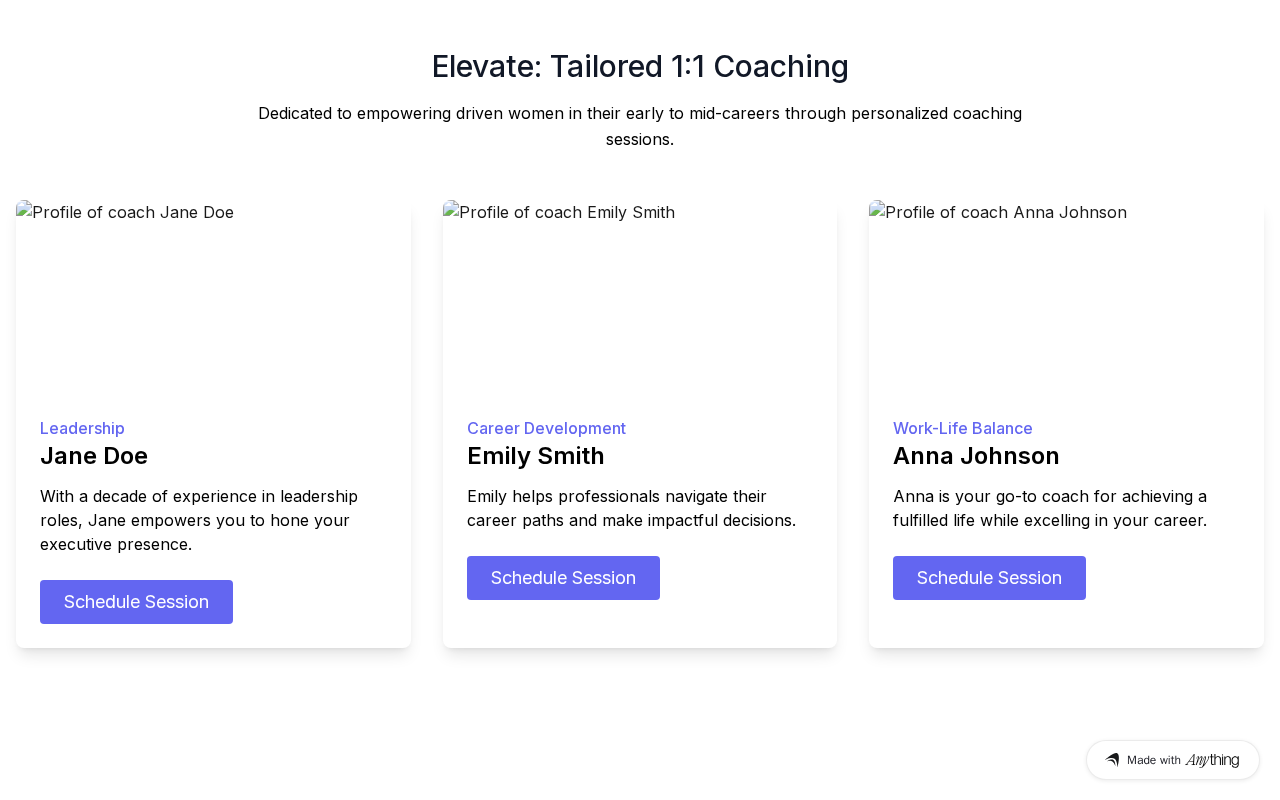The height and width of the screenshot is (800, 1280).
Task: Click the Anything bird logo icon
Action: (1112, 760)
